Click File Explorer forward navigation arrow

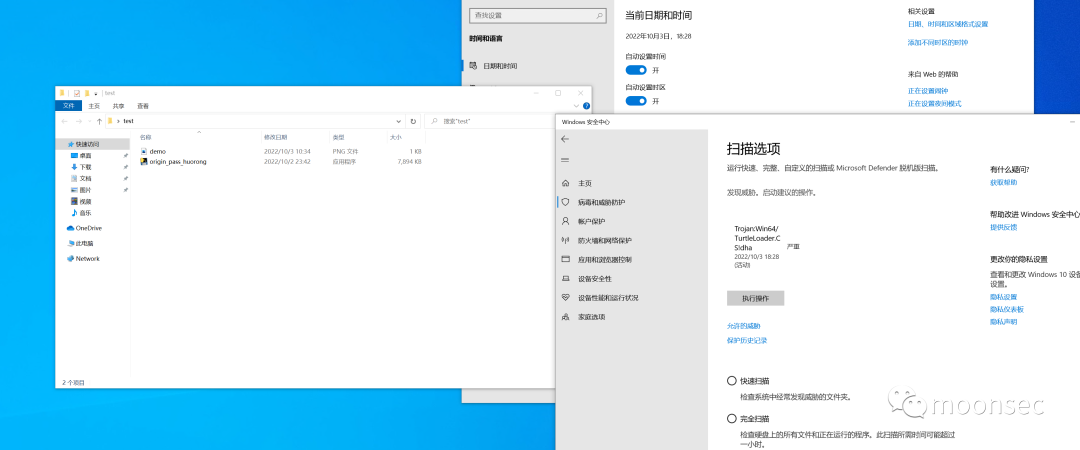pos(78,121)
